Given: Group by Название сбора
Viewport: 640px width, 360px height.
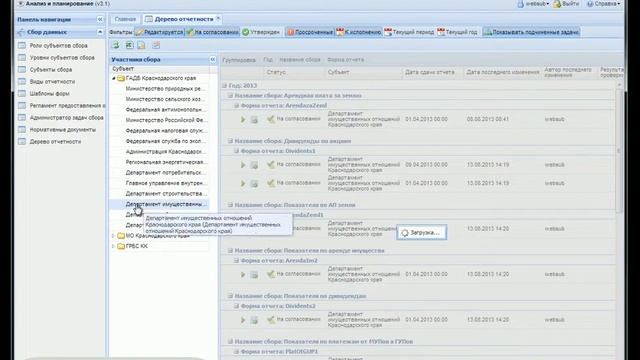Looking at the screenshot, I should [x=300, y=60].
